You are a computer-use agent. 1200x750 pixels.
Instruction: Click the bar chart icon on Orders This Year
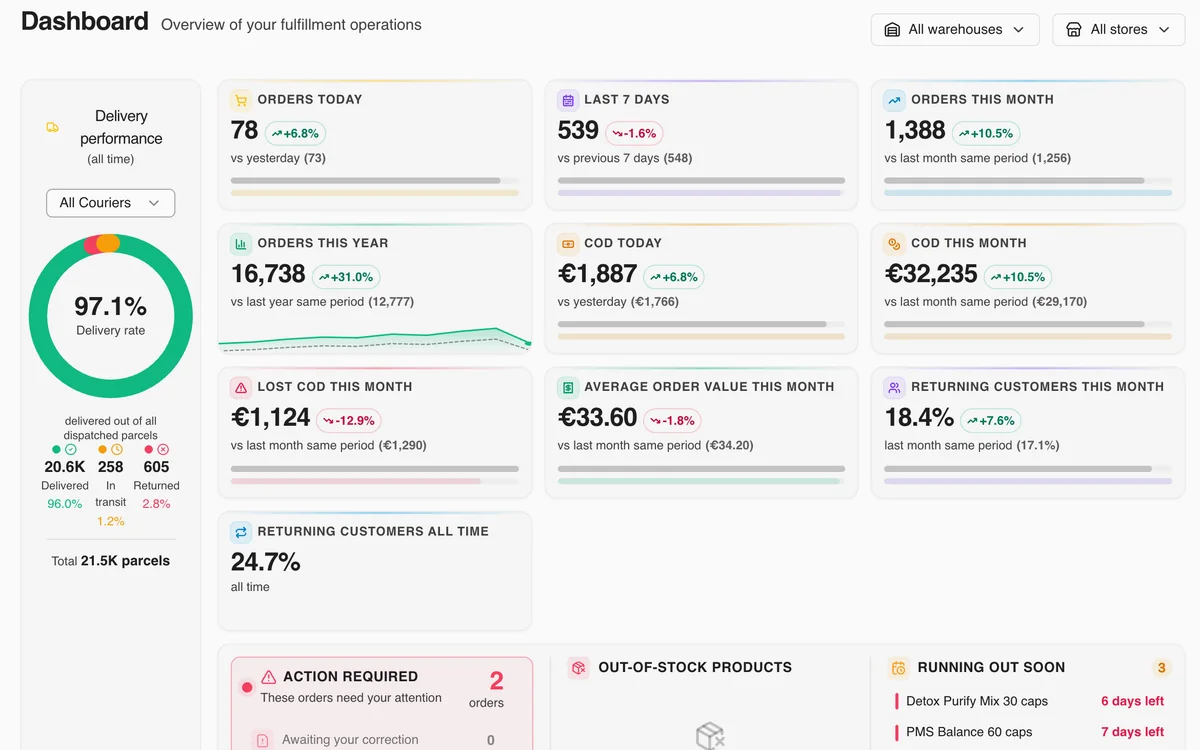(240, 243)
